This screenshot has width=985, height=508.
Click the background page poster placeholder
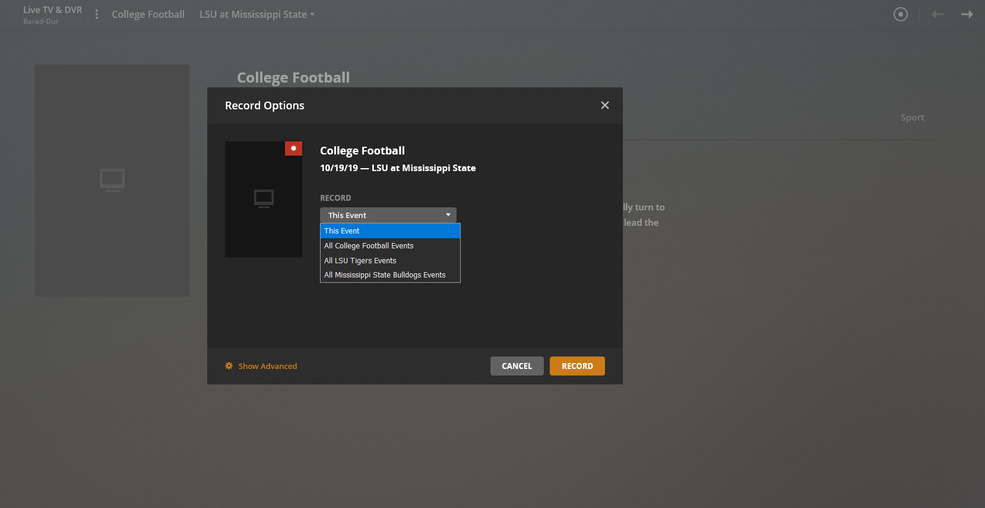[x=112, y=180]
